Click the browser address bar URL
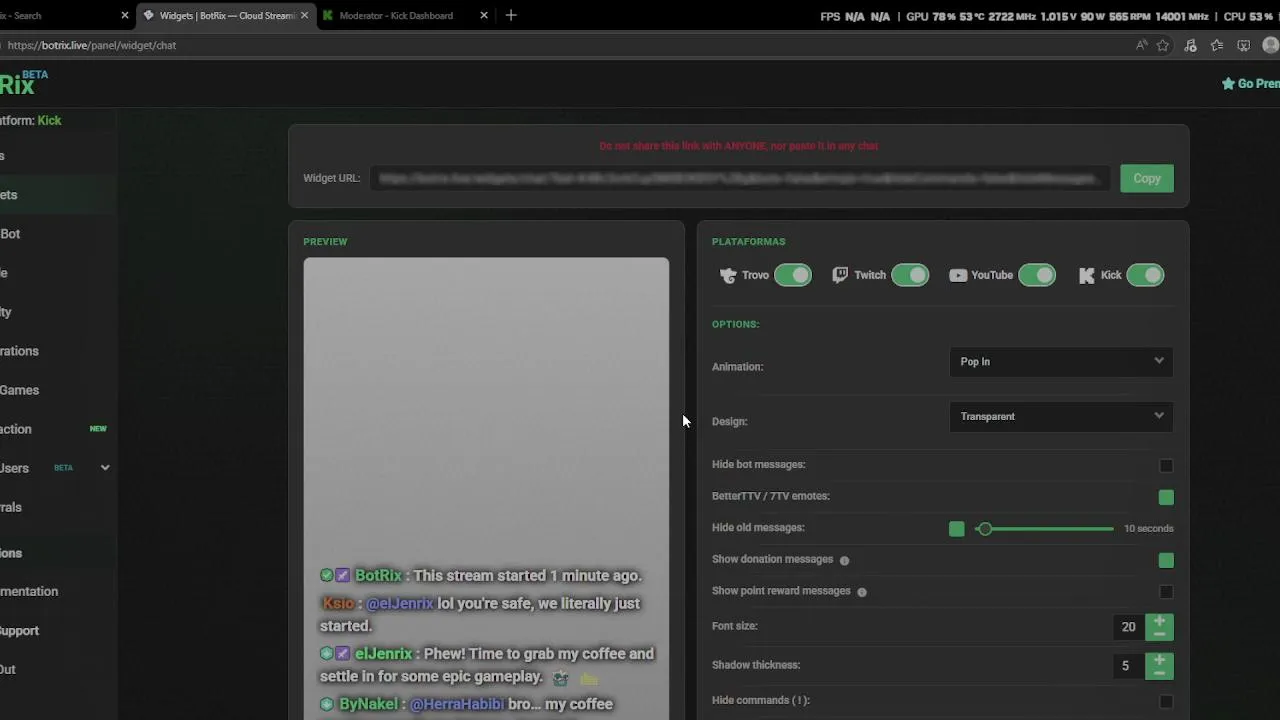 click(92, 45)
